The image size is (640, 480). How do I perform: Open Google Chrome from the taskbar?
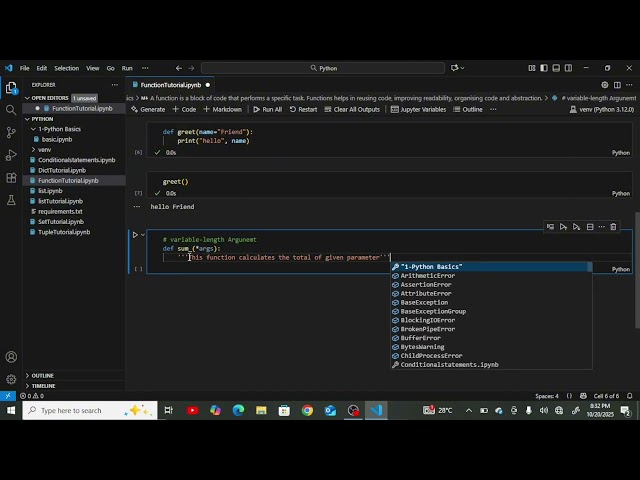[307, 410]
